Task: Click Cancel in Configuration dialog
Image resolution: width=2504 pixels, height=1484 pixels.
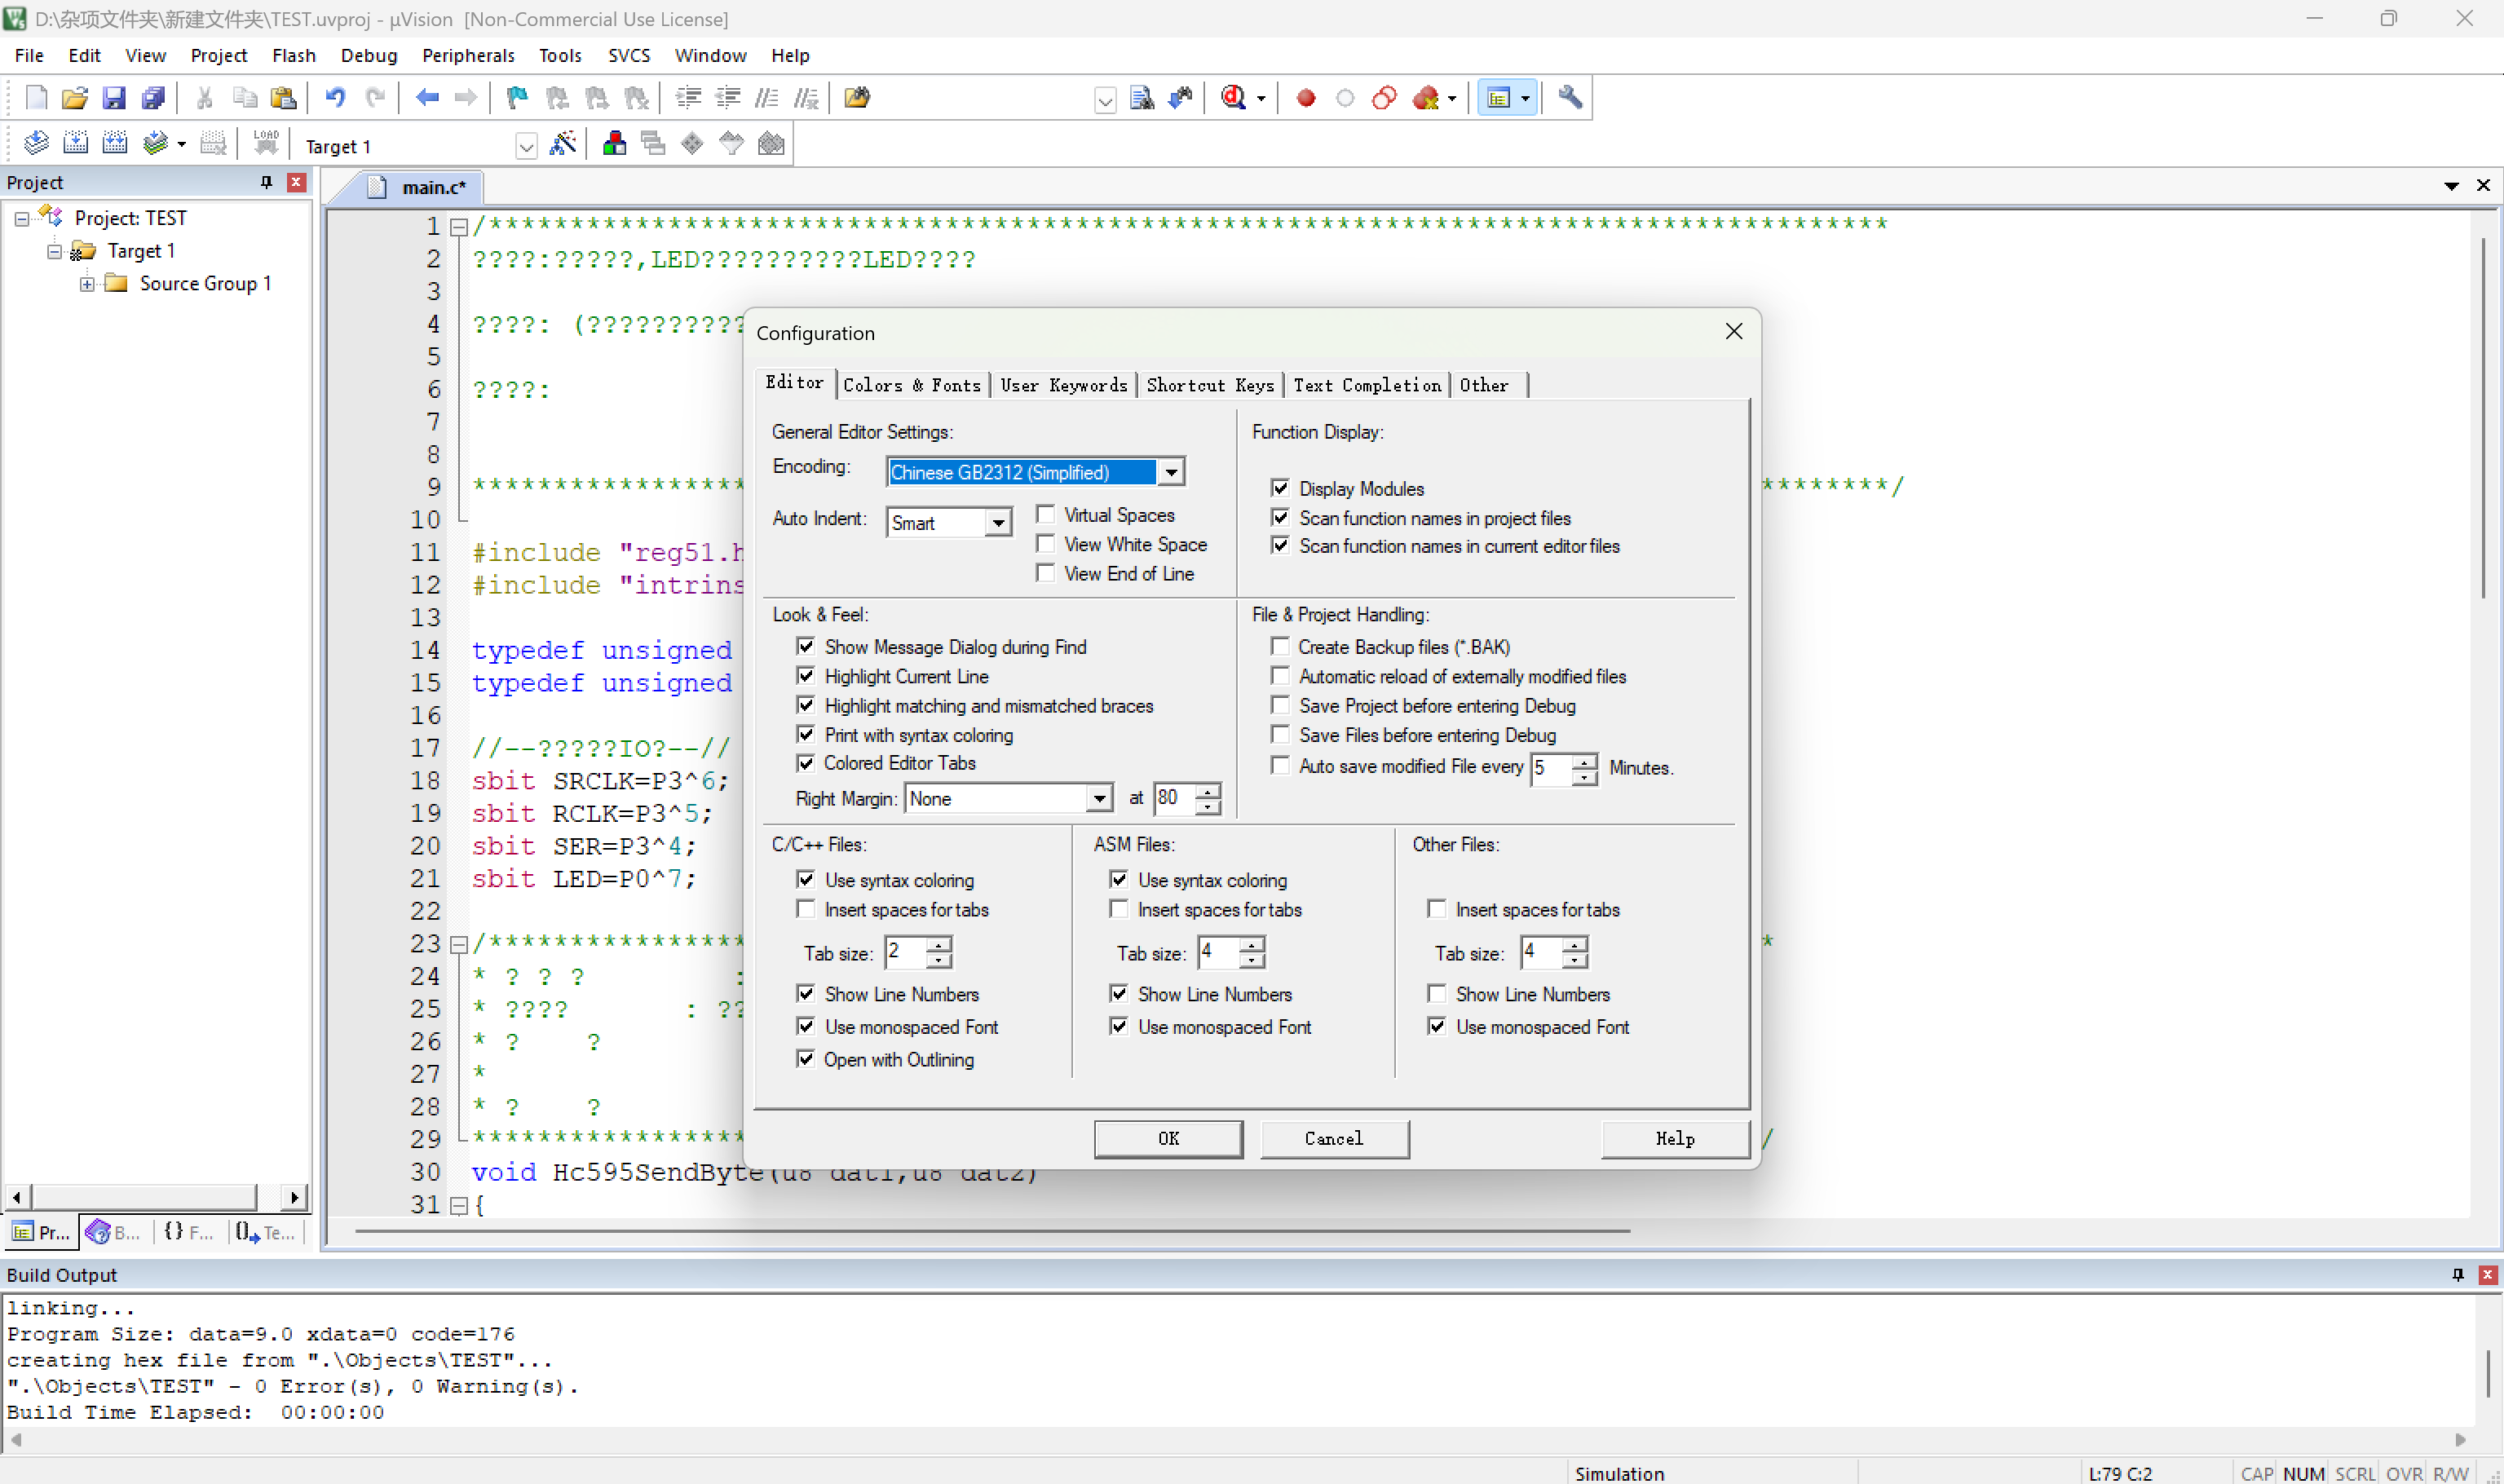Action: point(1333,1139)
